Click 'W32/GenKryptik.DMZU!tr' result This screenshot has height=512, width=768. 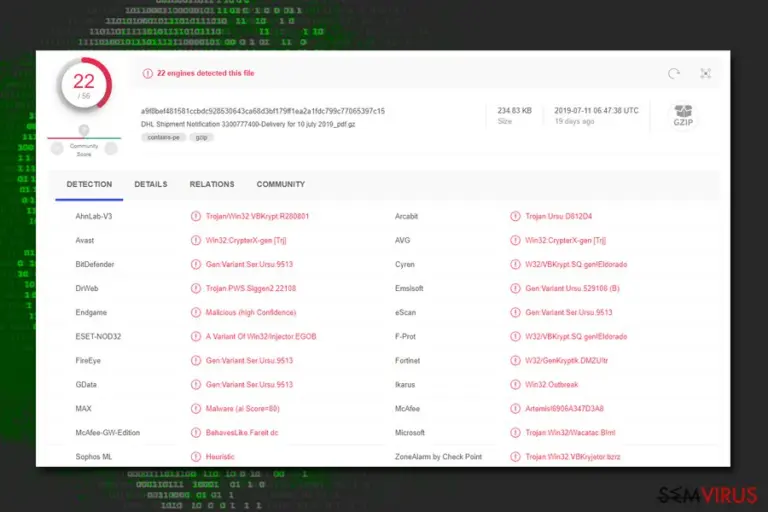(566, 360)
